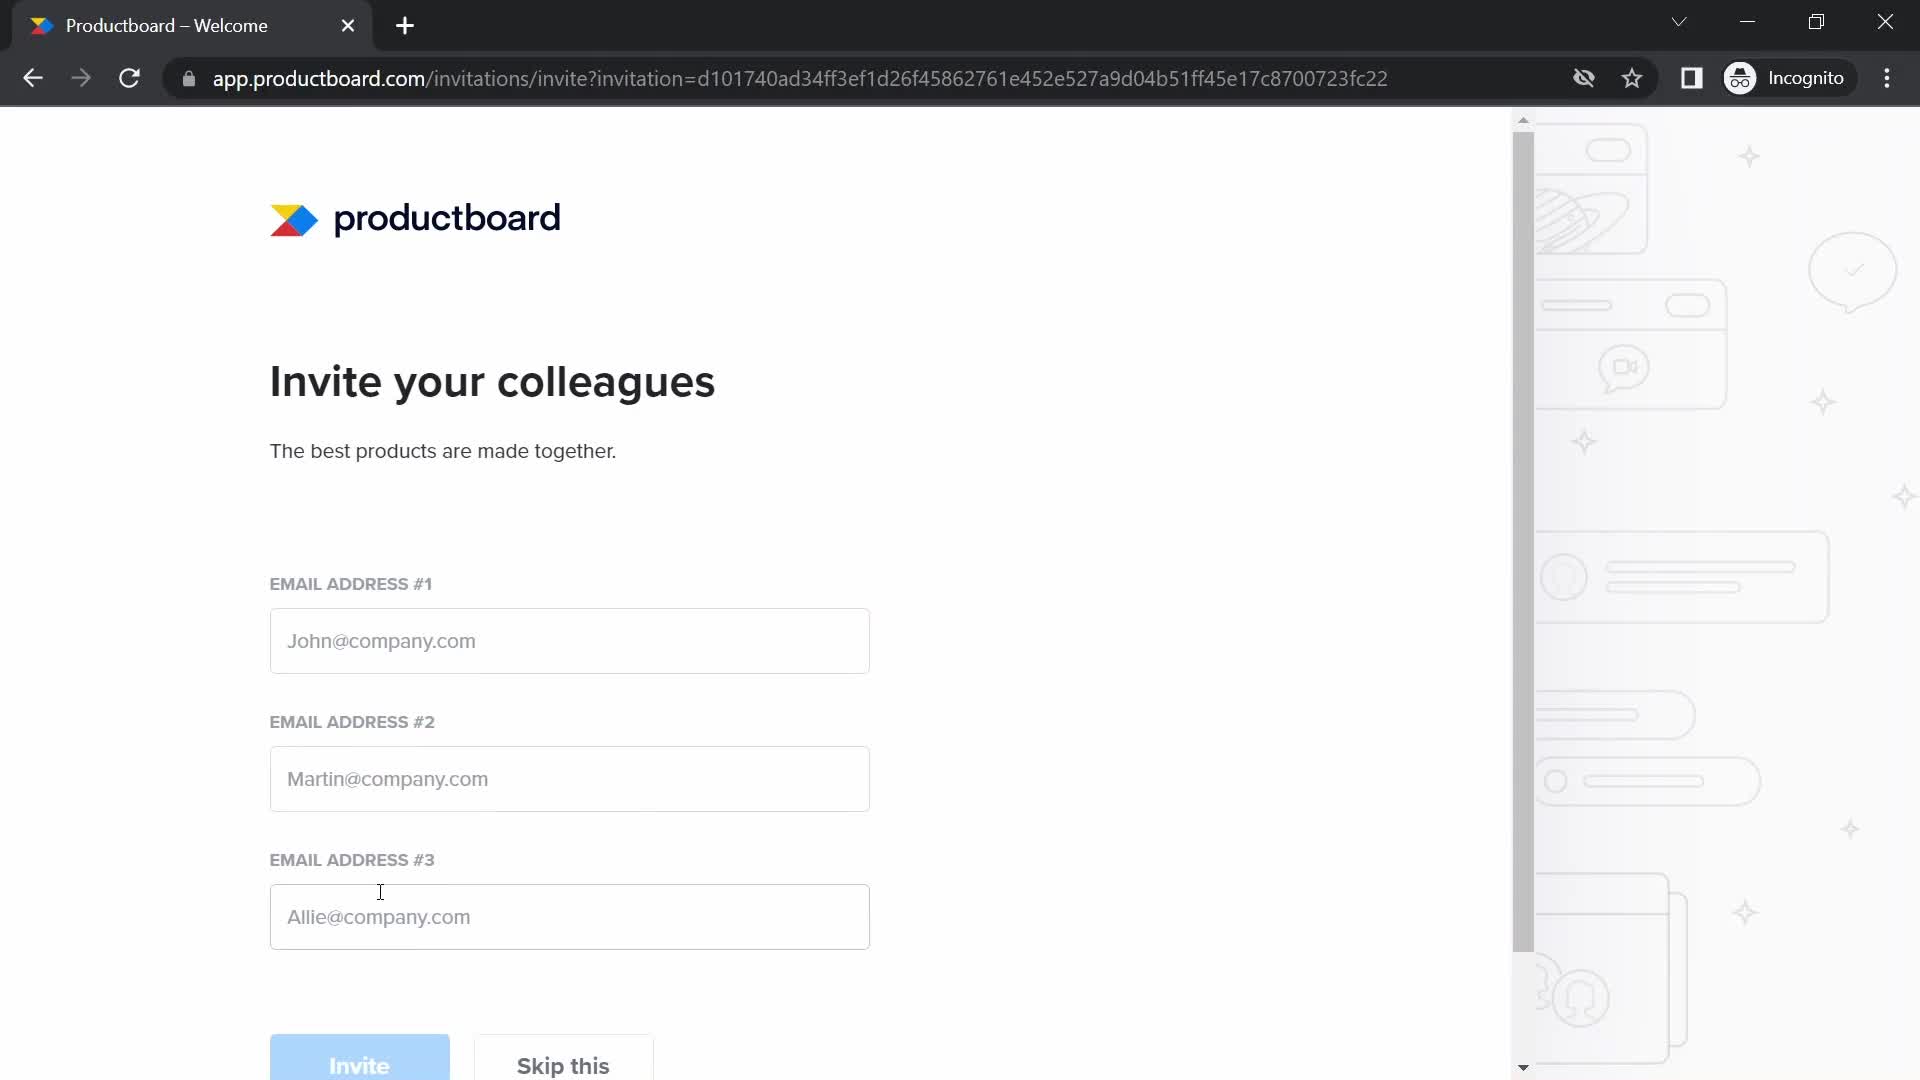The width and height of the screenshot is (1920, 1080).
Task: Bookmark this page with the star icon
Action: tap(1632, 78)
